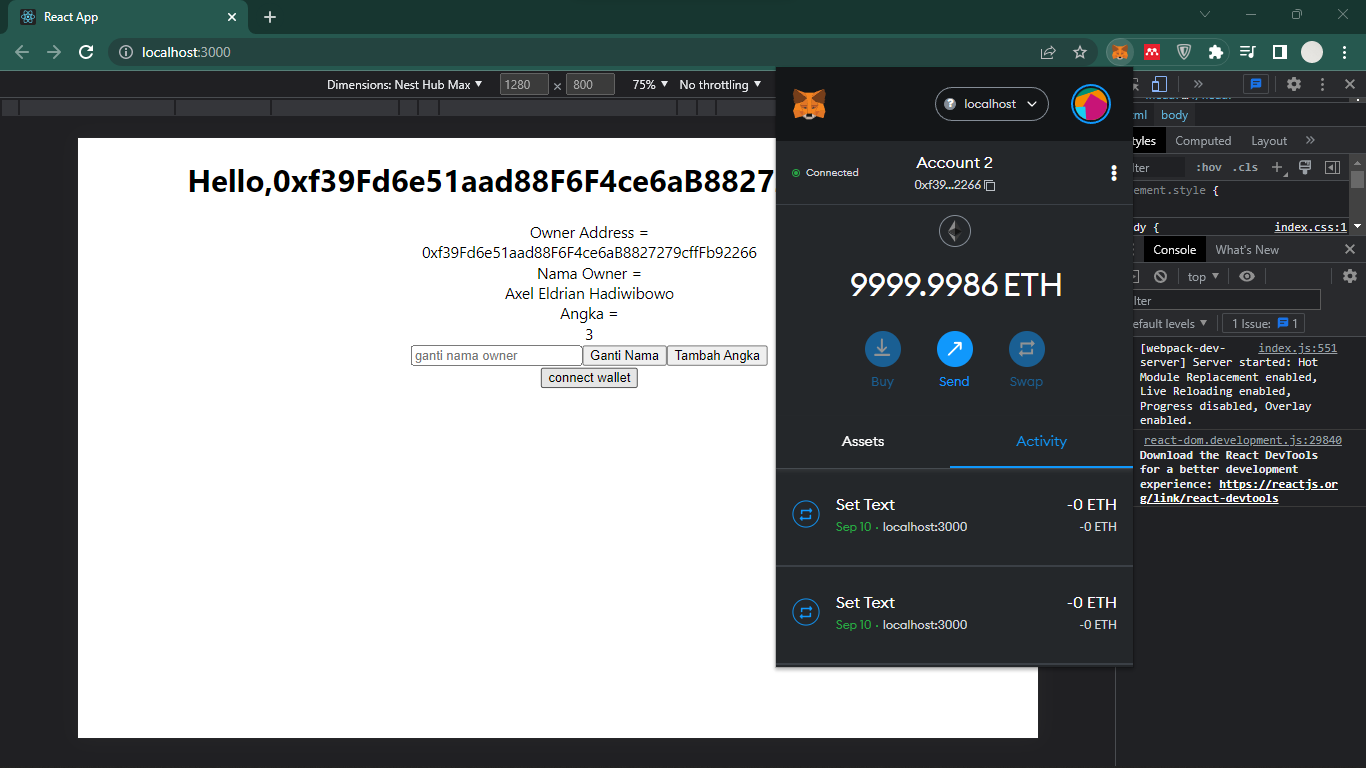Open the localhost network dropdown
The image size is (1366, 768).
coord(991,103)
